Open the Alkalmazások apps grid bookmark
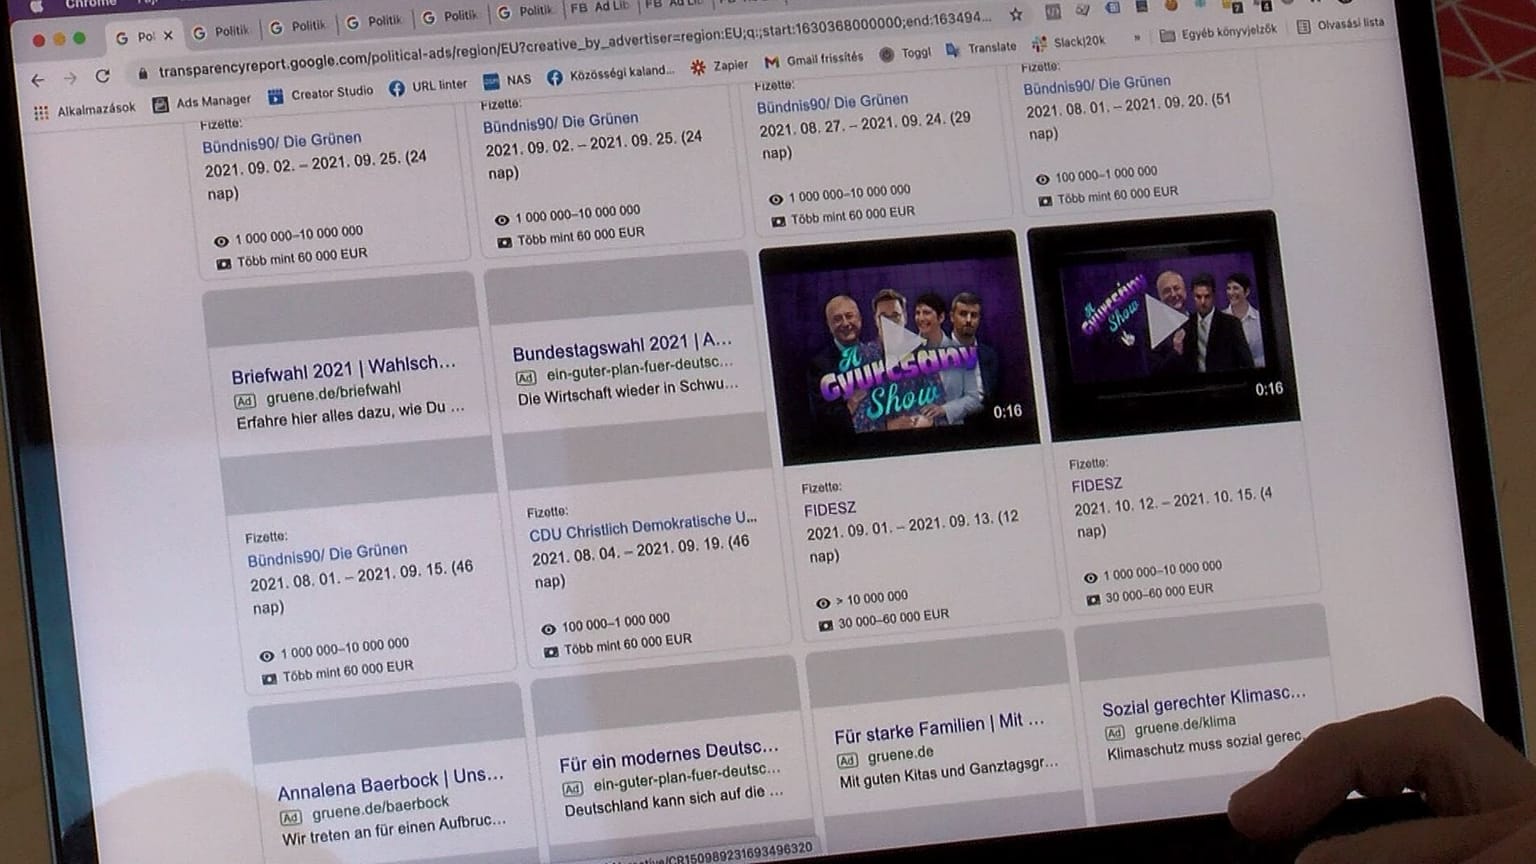This screenshot has width=1536, height=864. pyautogui.click(x=85, y=110)
